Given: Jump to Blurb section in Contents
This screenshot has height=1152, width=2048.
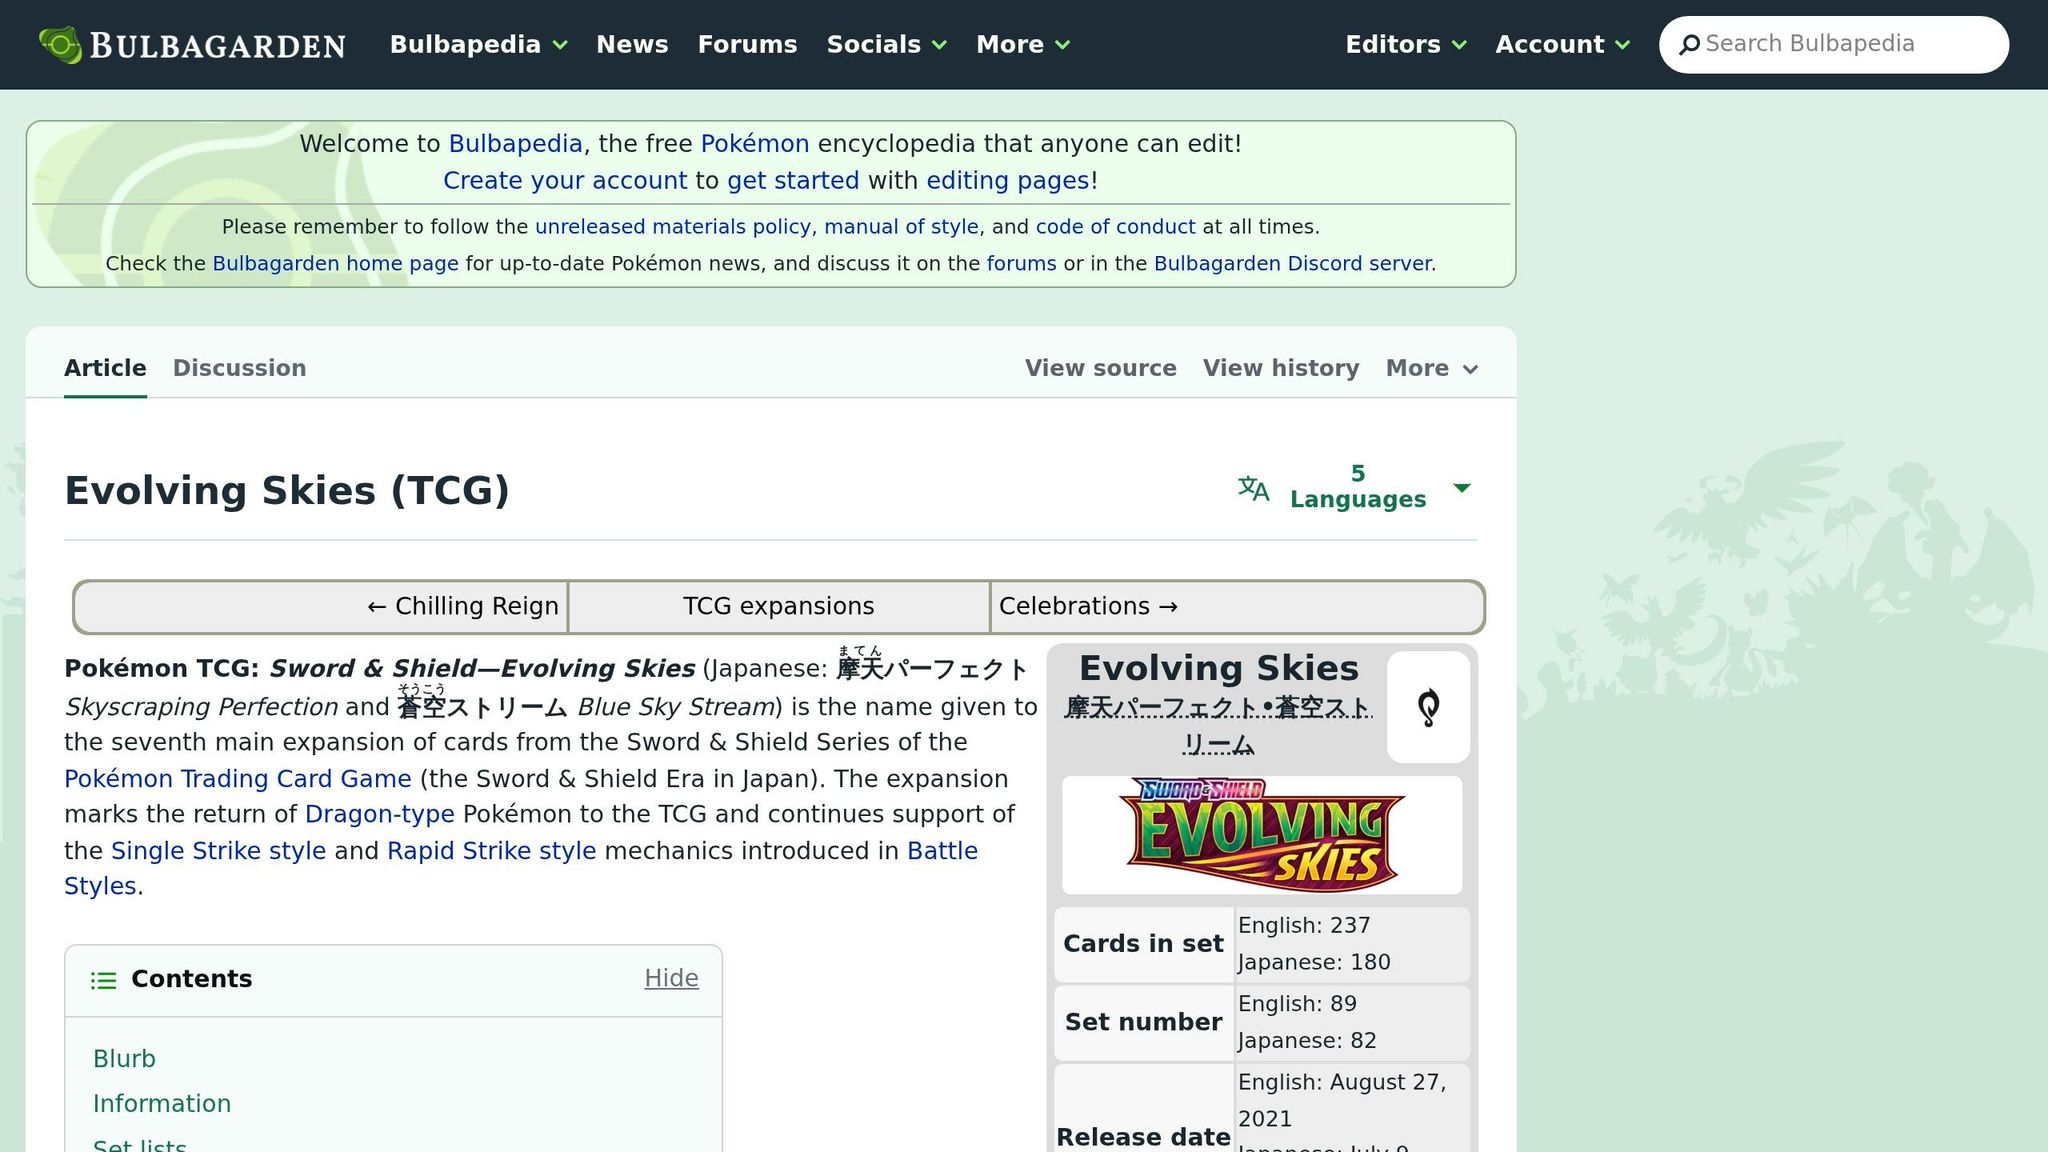Looking at the screenshot, I should click(x=124, y=1059).
